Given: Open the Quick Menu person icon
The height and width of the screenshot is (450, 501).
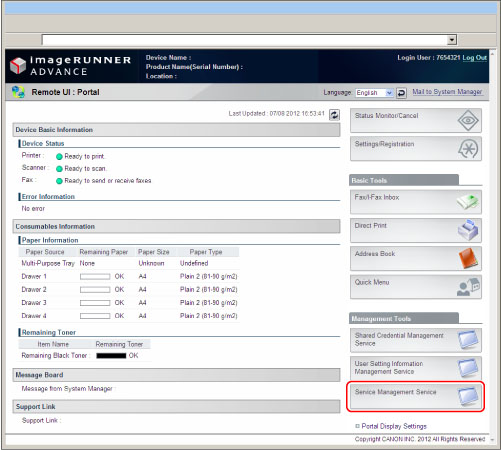Looking at the screenshot, I should point(468,287).
